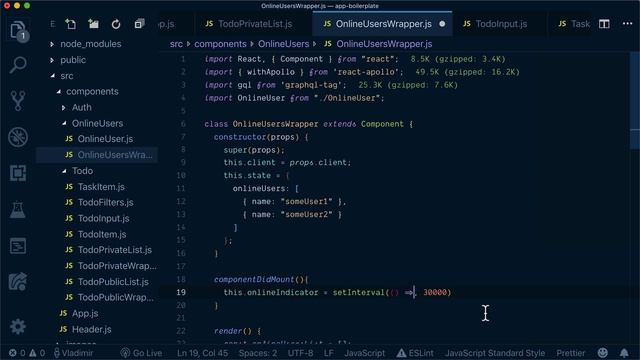The height and width of the screenshot is (360, 640).
Task: Click the unsaved dot on OnlineUsersWrapper.js tab
Action: pyautogui.click(x=442, y=24)
